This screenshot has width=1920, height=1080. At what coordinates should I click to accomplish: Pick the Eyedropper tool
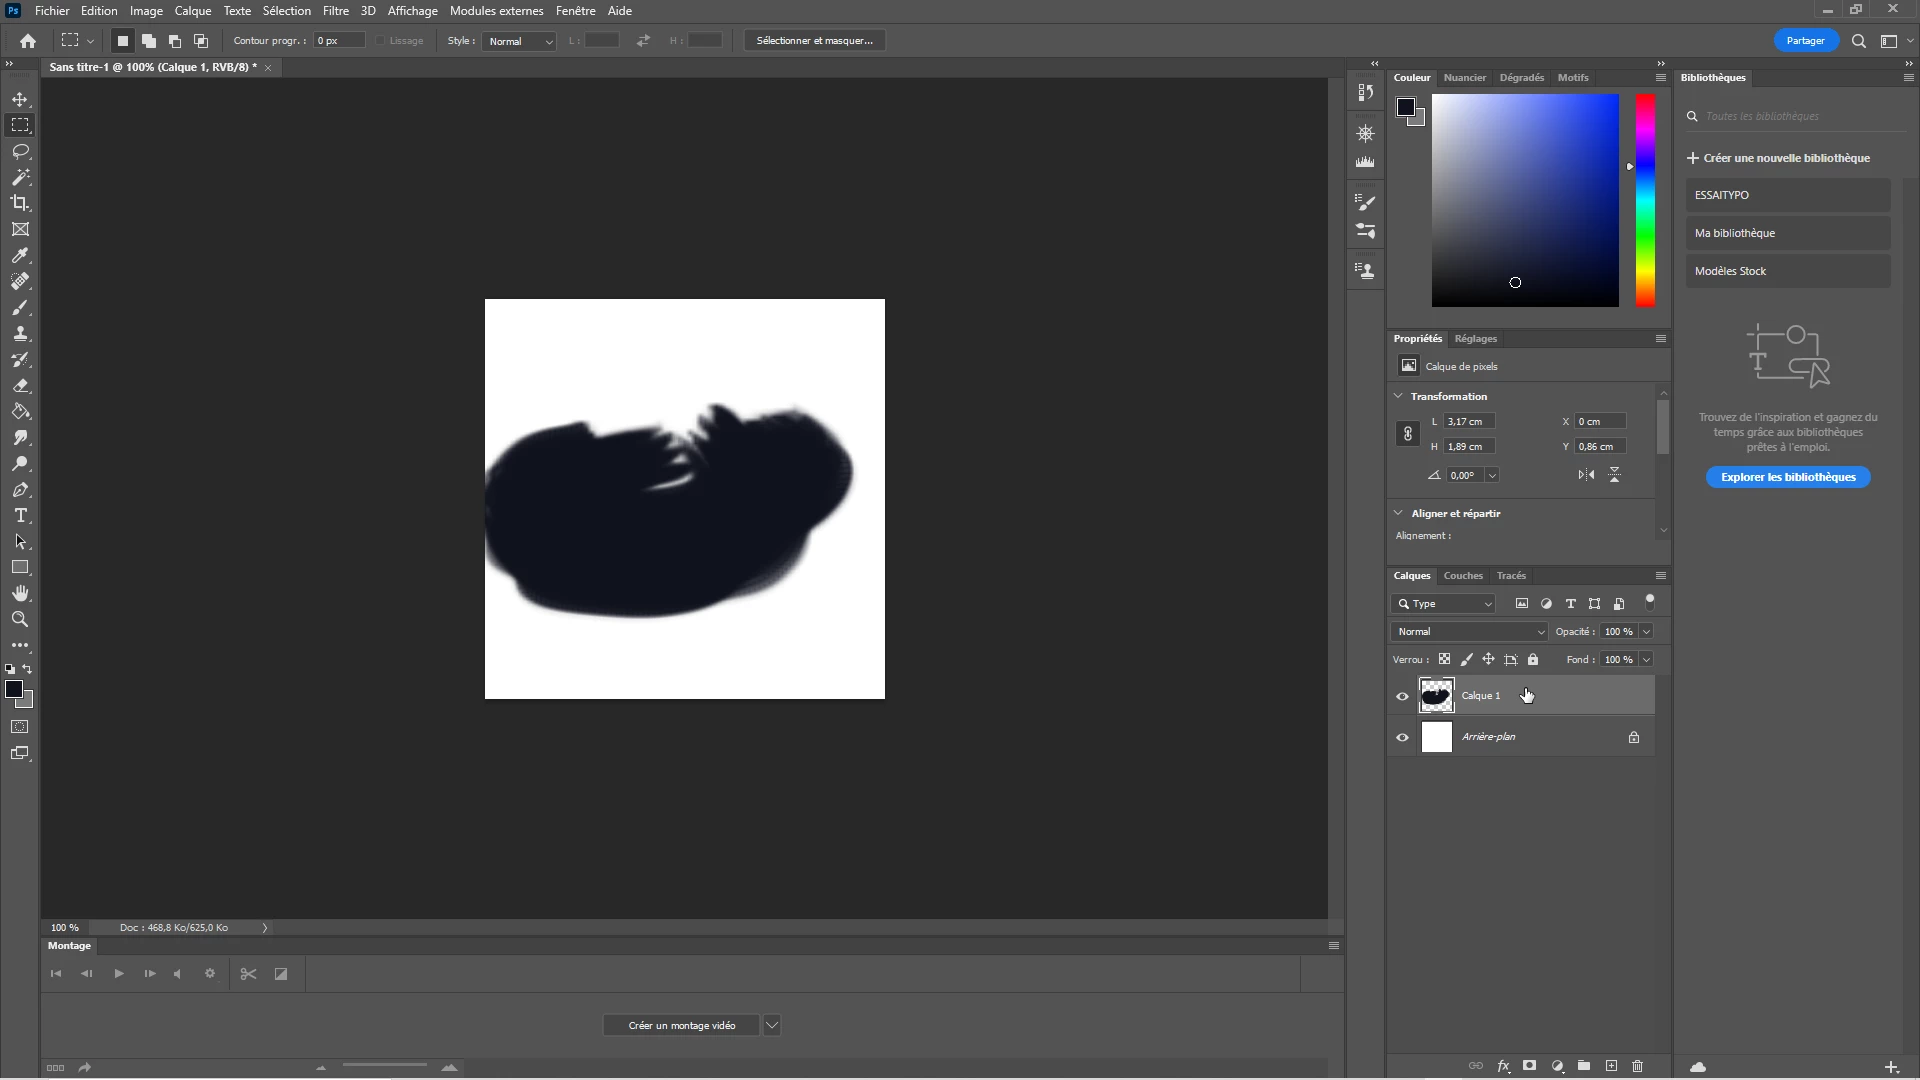point(20,255)
